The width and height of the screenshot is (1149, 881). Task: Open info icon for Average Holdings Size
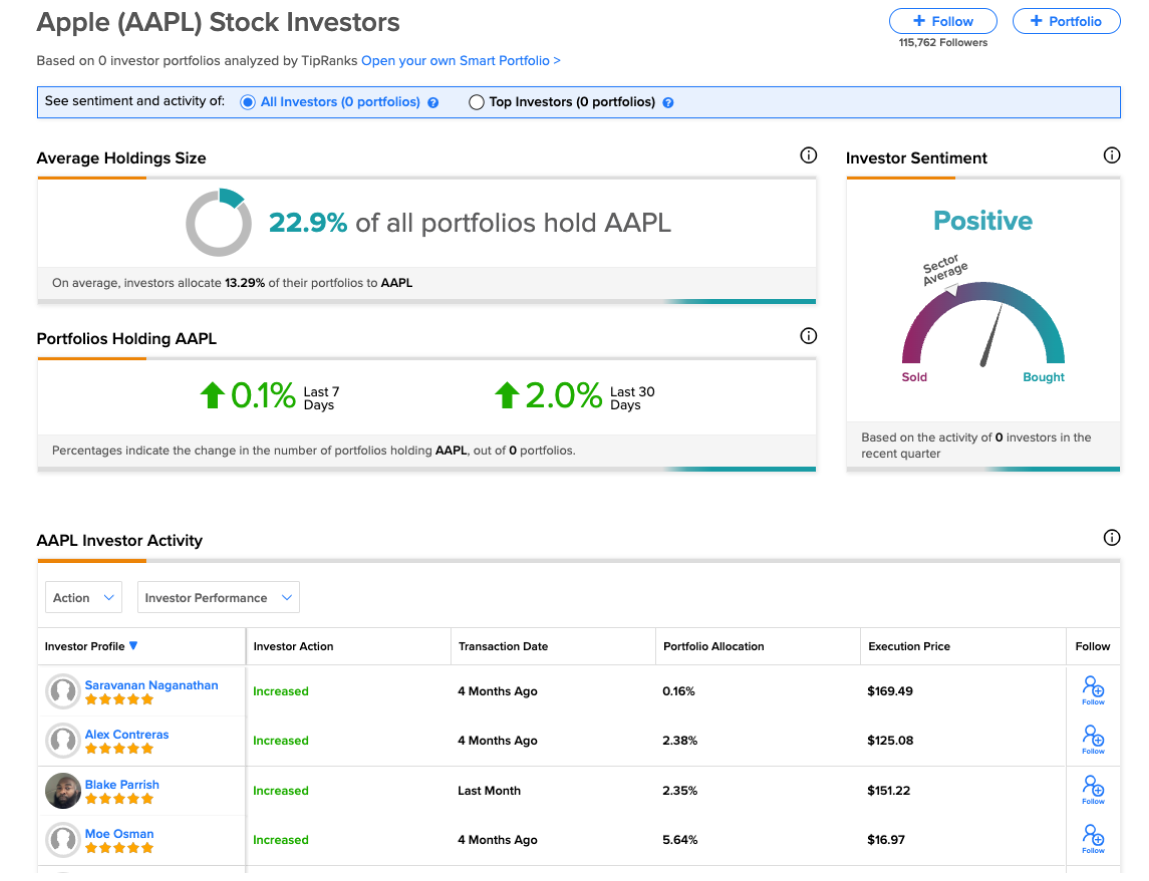[808, 155]
